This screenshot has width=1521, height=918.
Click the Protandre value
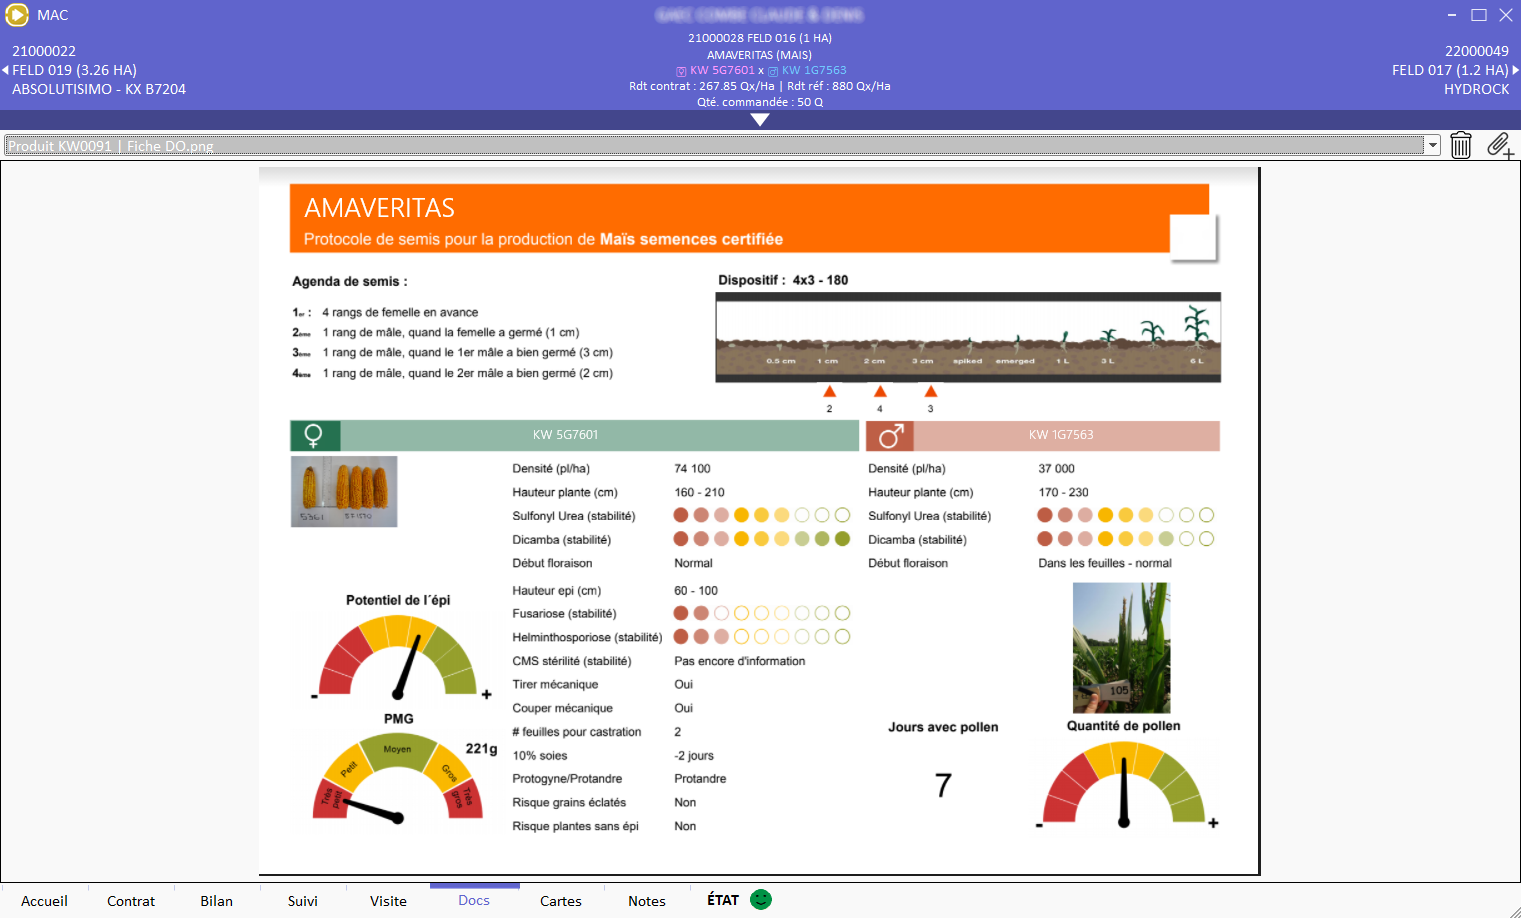pyautogui.click(x=700, y=779)
